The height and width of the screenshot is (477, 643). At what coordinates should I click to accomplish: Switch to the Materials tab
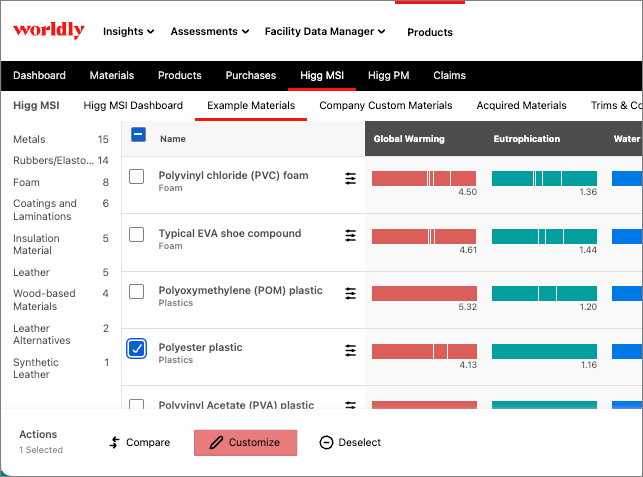(112, 75)
